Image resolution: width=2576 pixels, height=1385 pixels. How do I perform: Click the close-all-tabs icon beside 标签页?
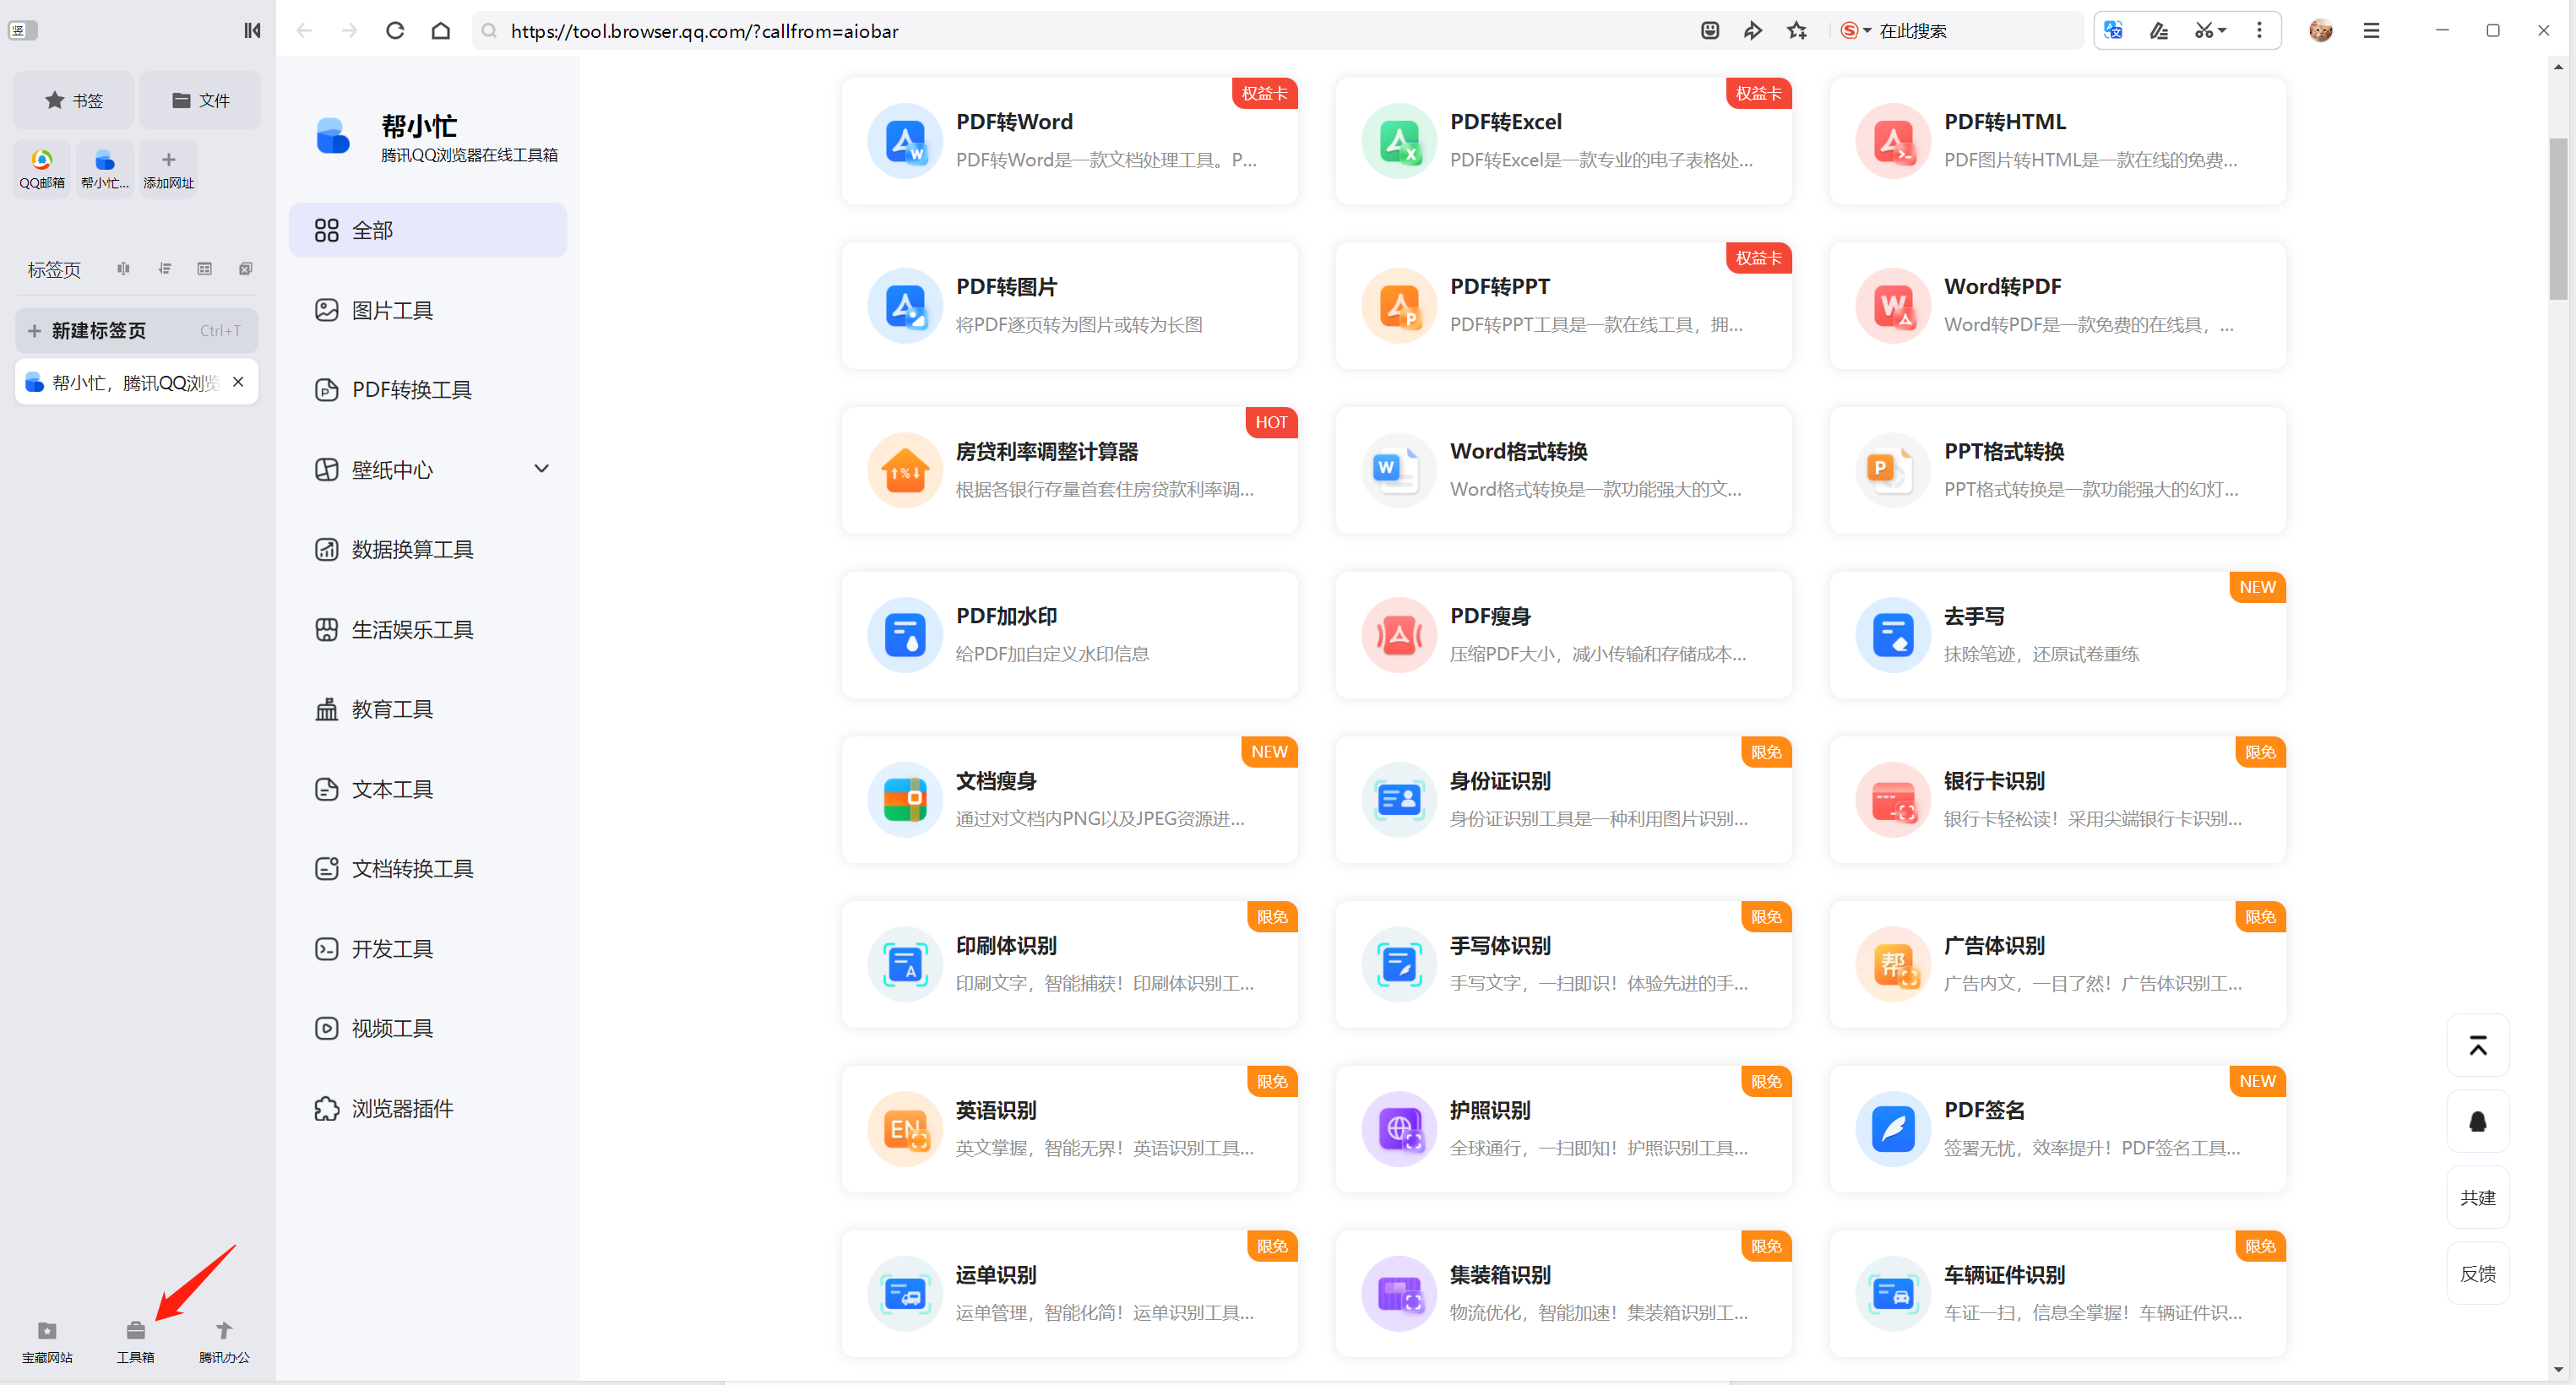(x=245, y=269)
